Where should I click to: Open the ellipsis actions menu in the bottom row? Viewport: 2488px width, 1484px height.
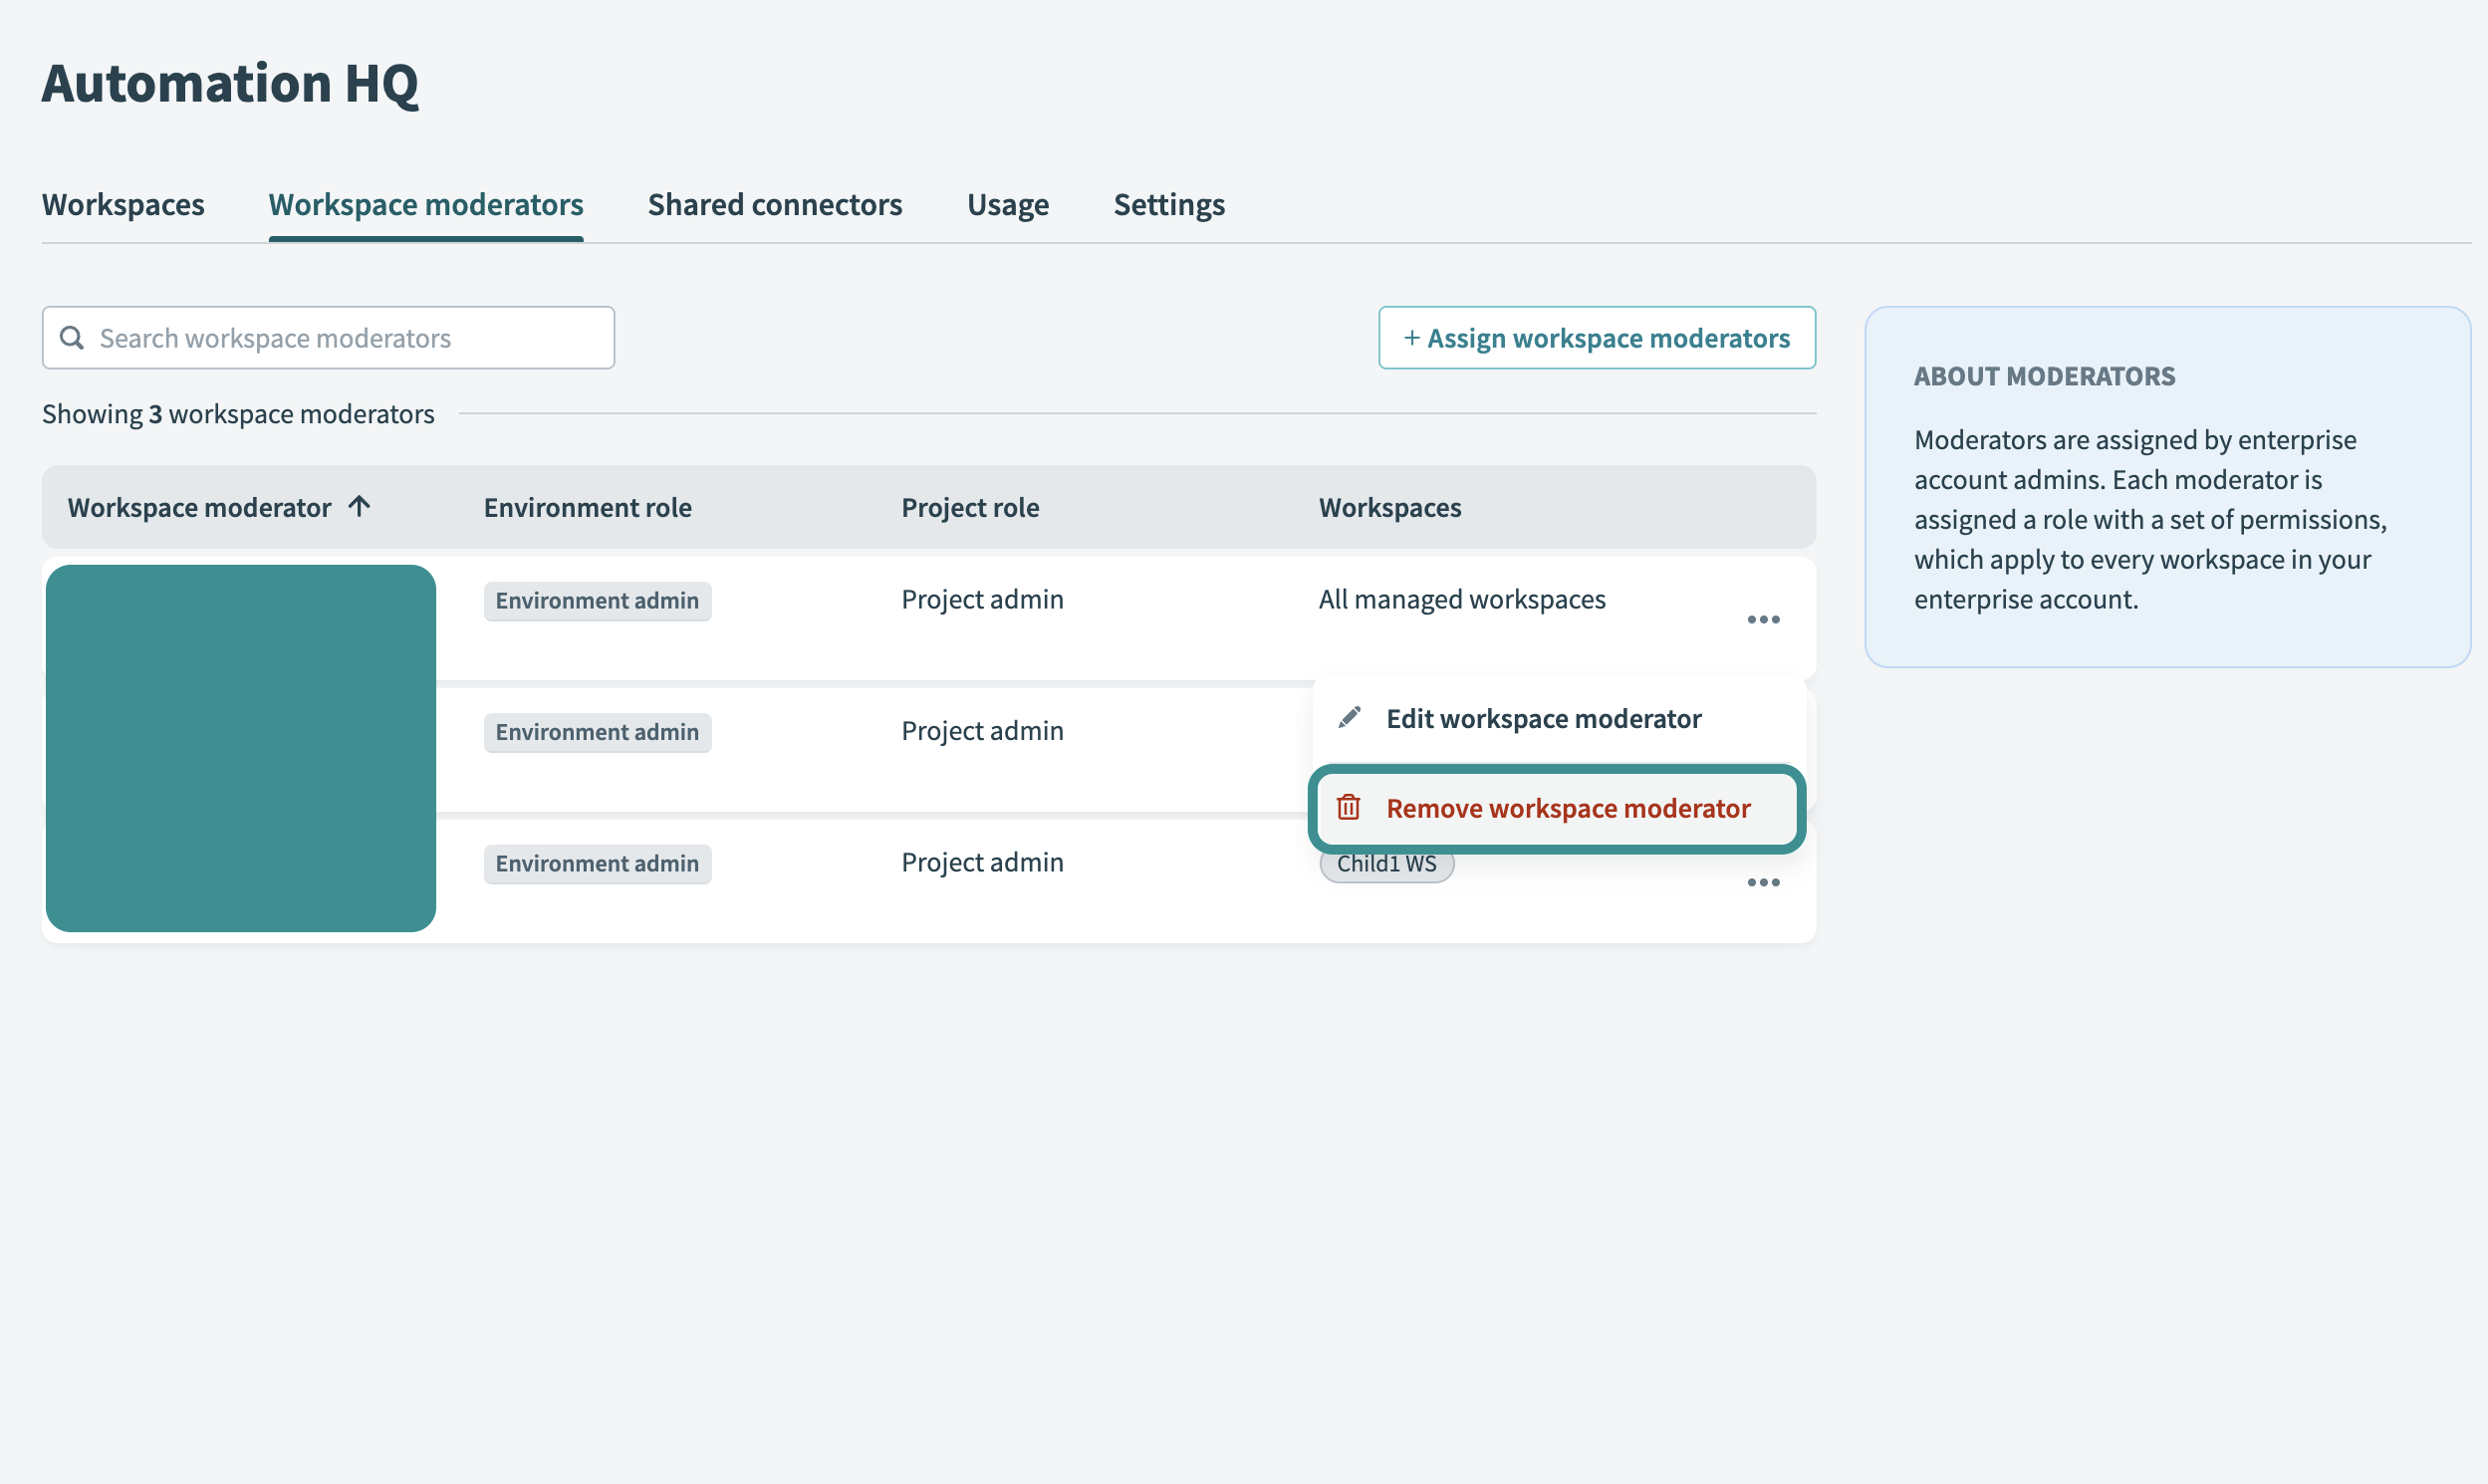pyautogui.click(x=1763, y=881)
